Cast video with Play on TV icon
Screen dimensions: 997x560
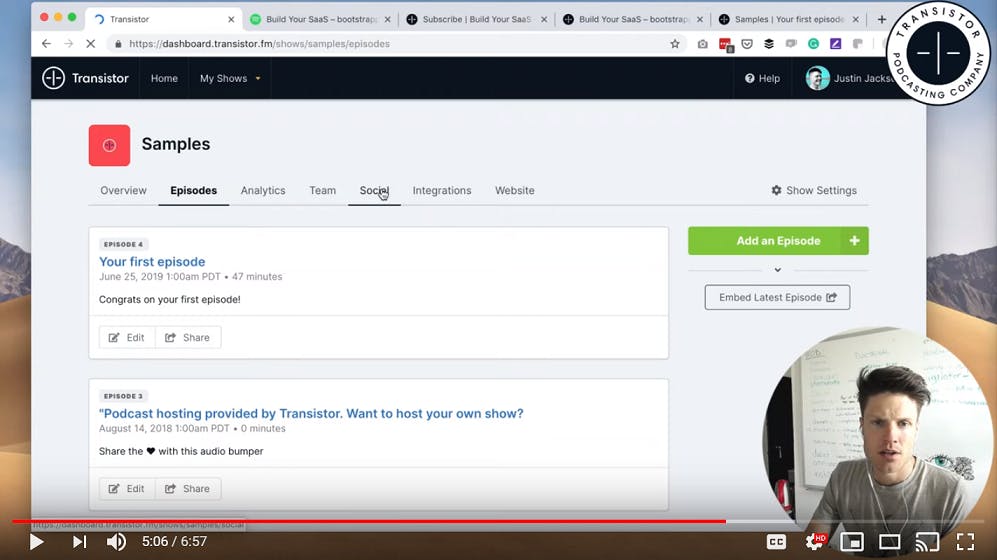927,542
